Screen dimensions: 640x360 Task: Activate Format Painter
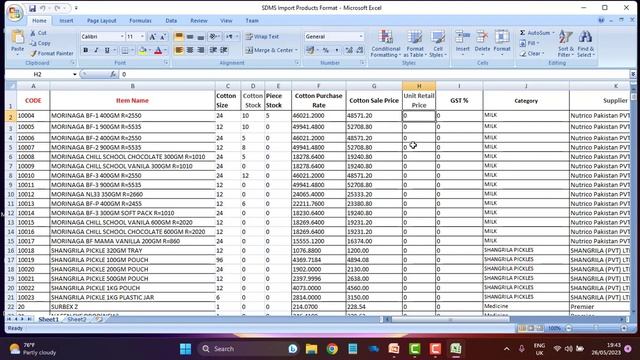click(52, 53)
